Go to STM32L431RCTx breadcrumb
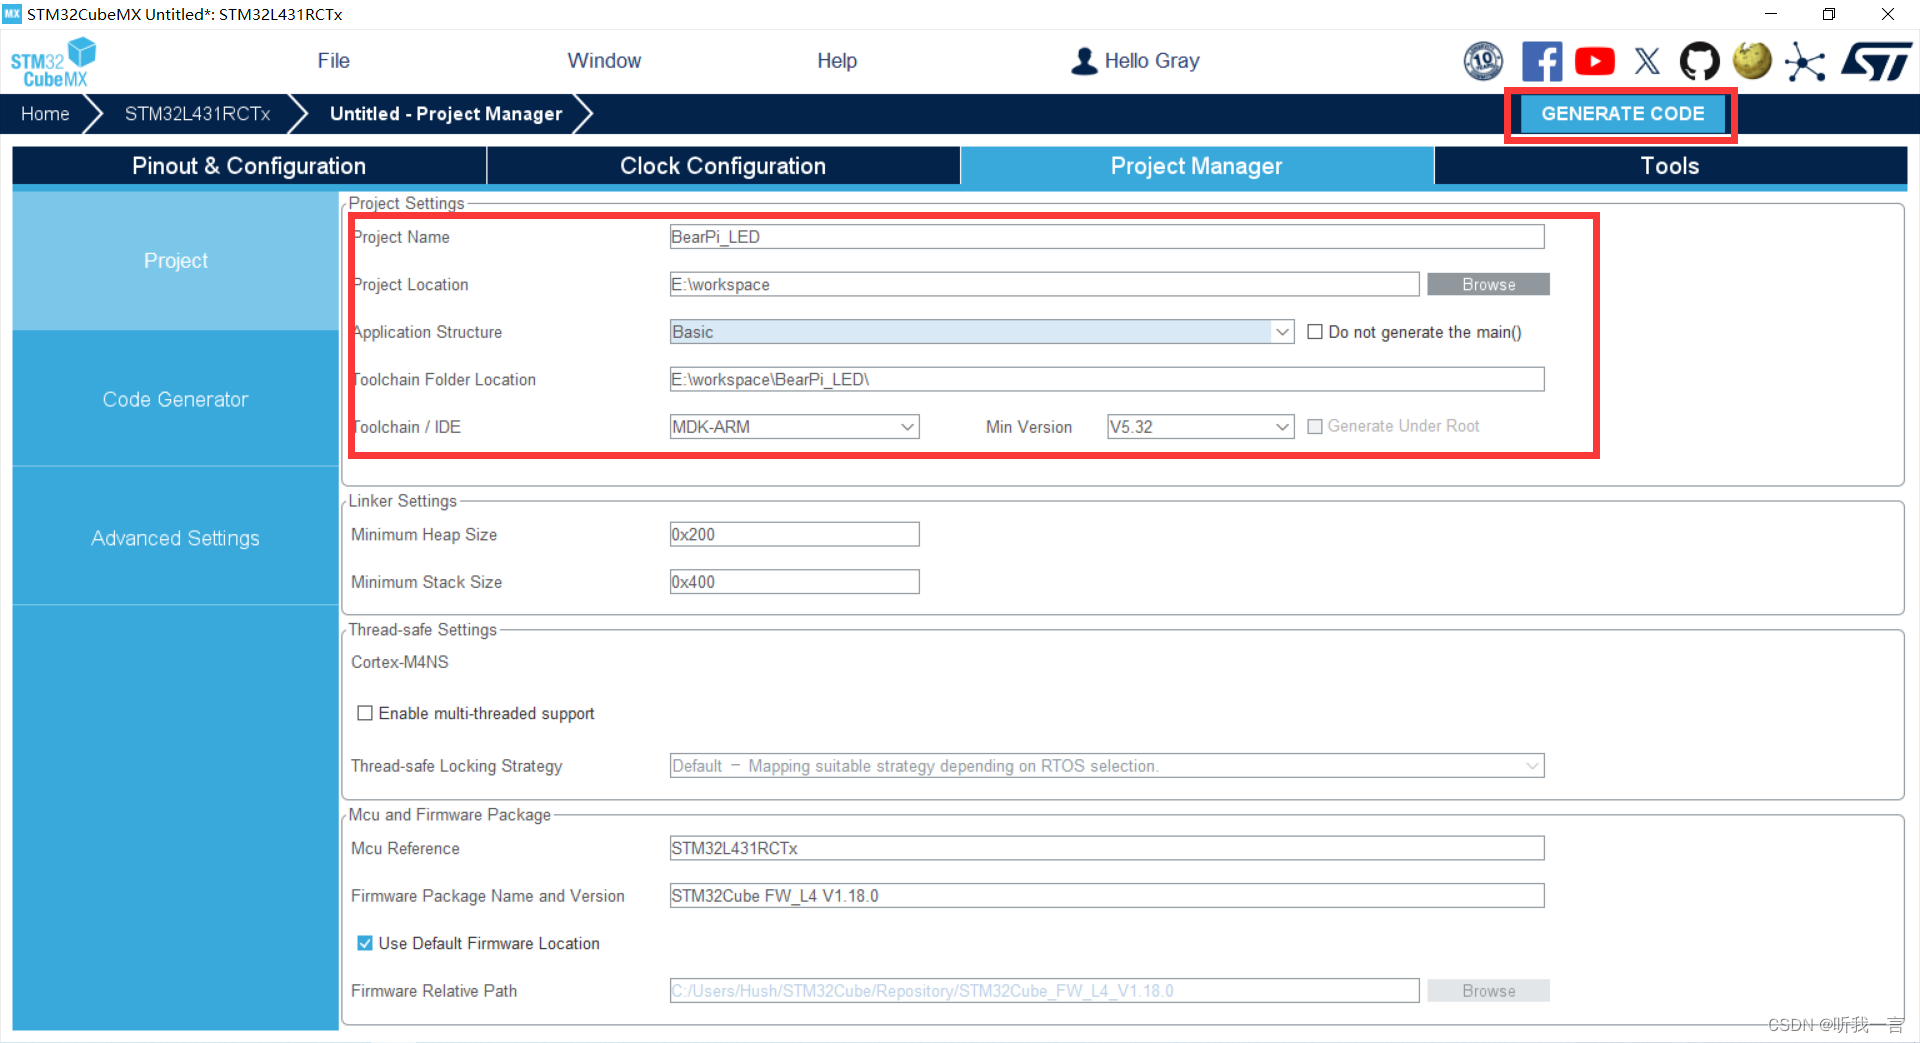 (198, 114)
